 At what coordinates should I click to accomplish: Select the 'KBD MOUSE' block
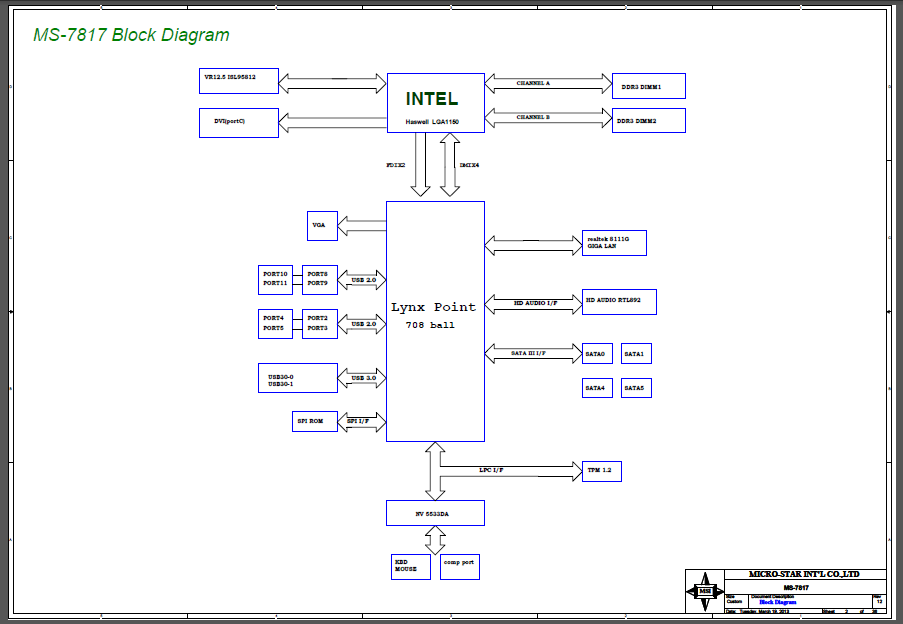[x=411, y=567]
